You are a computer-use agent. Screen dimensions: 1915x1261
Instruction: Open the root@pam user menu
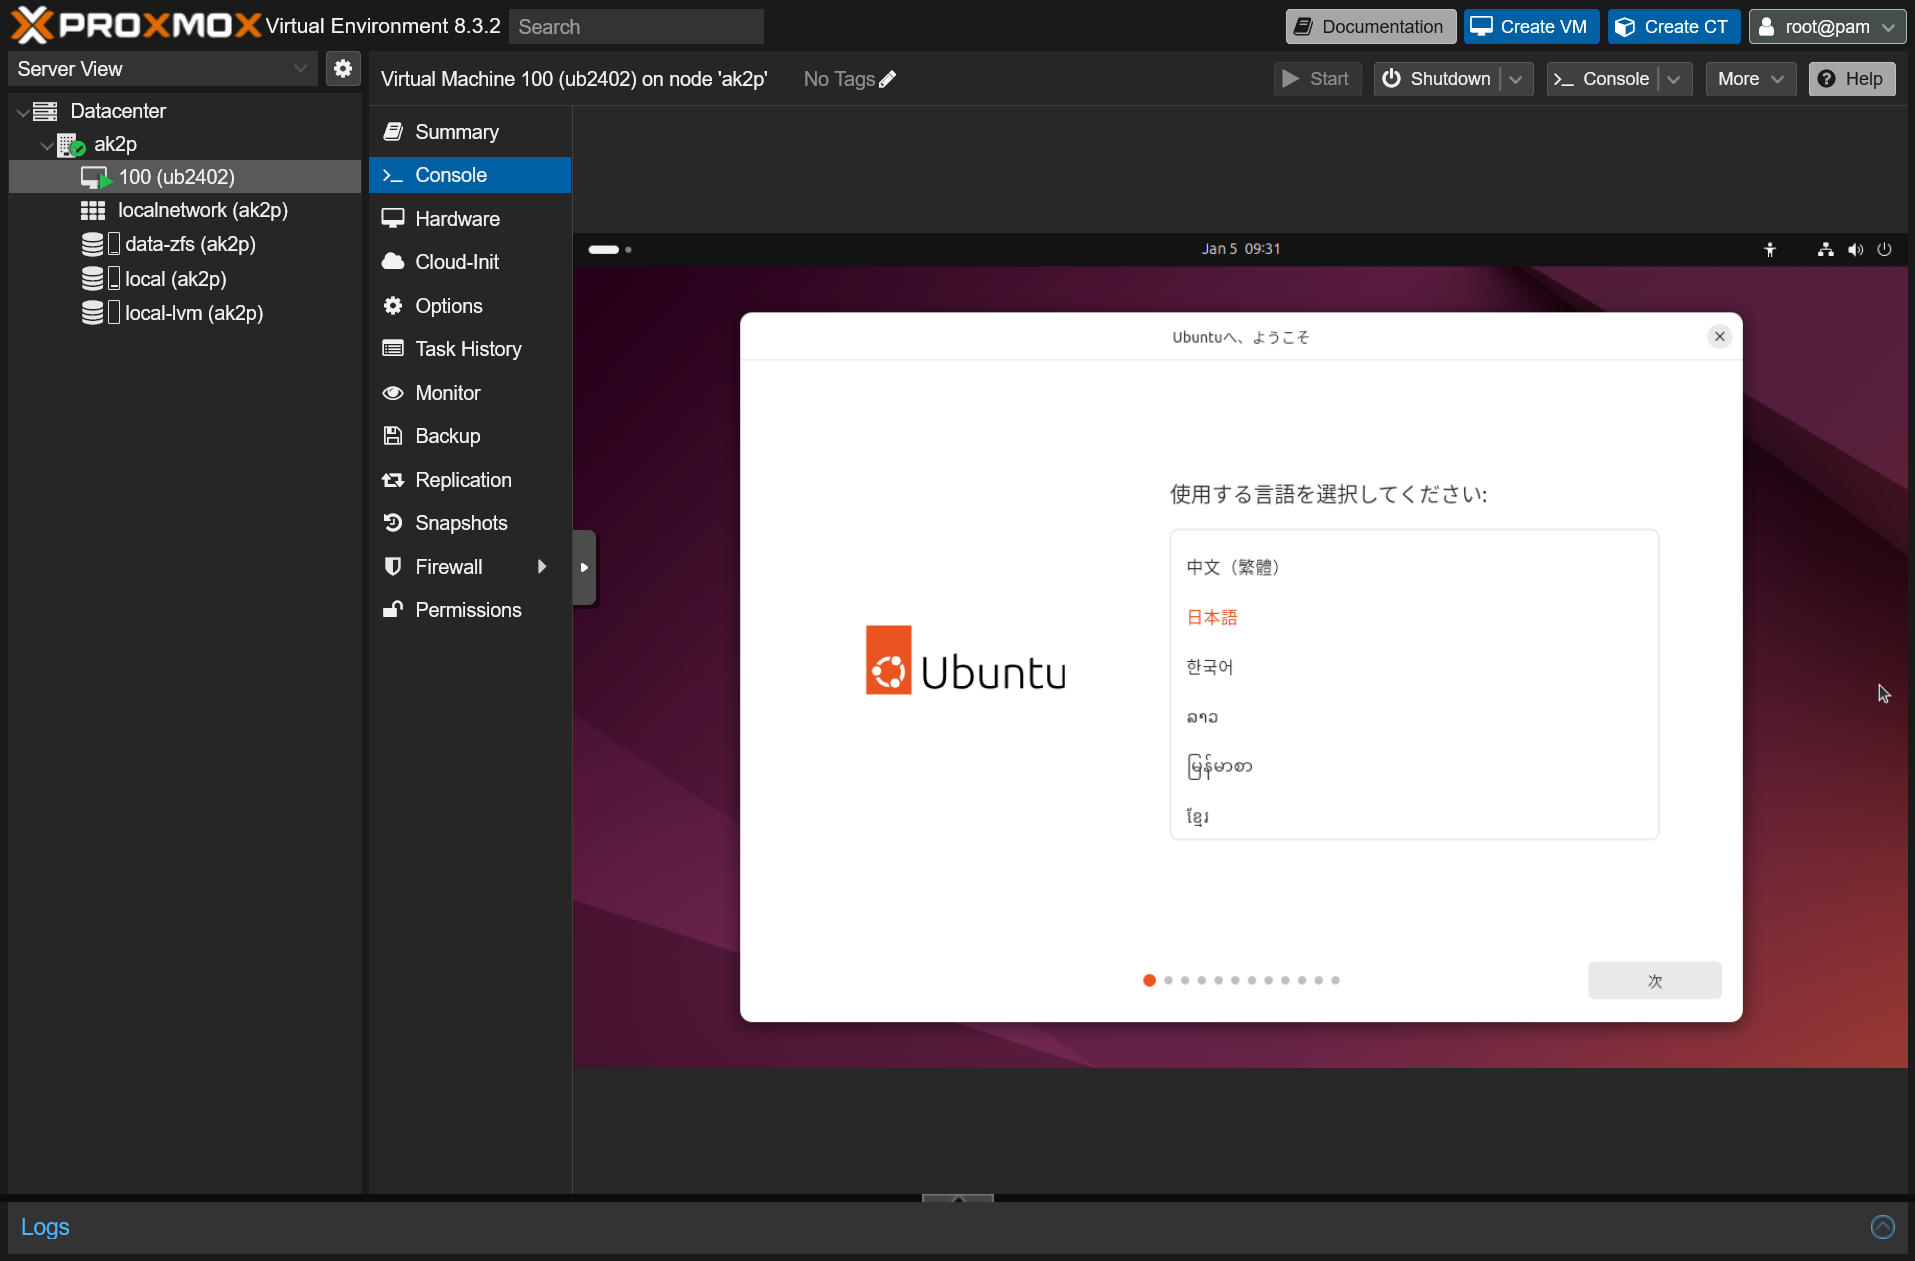[x=1827, y=27]
